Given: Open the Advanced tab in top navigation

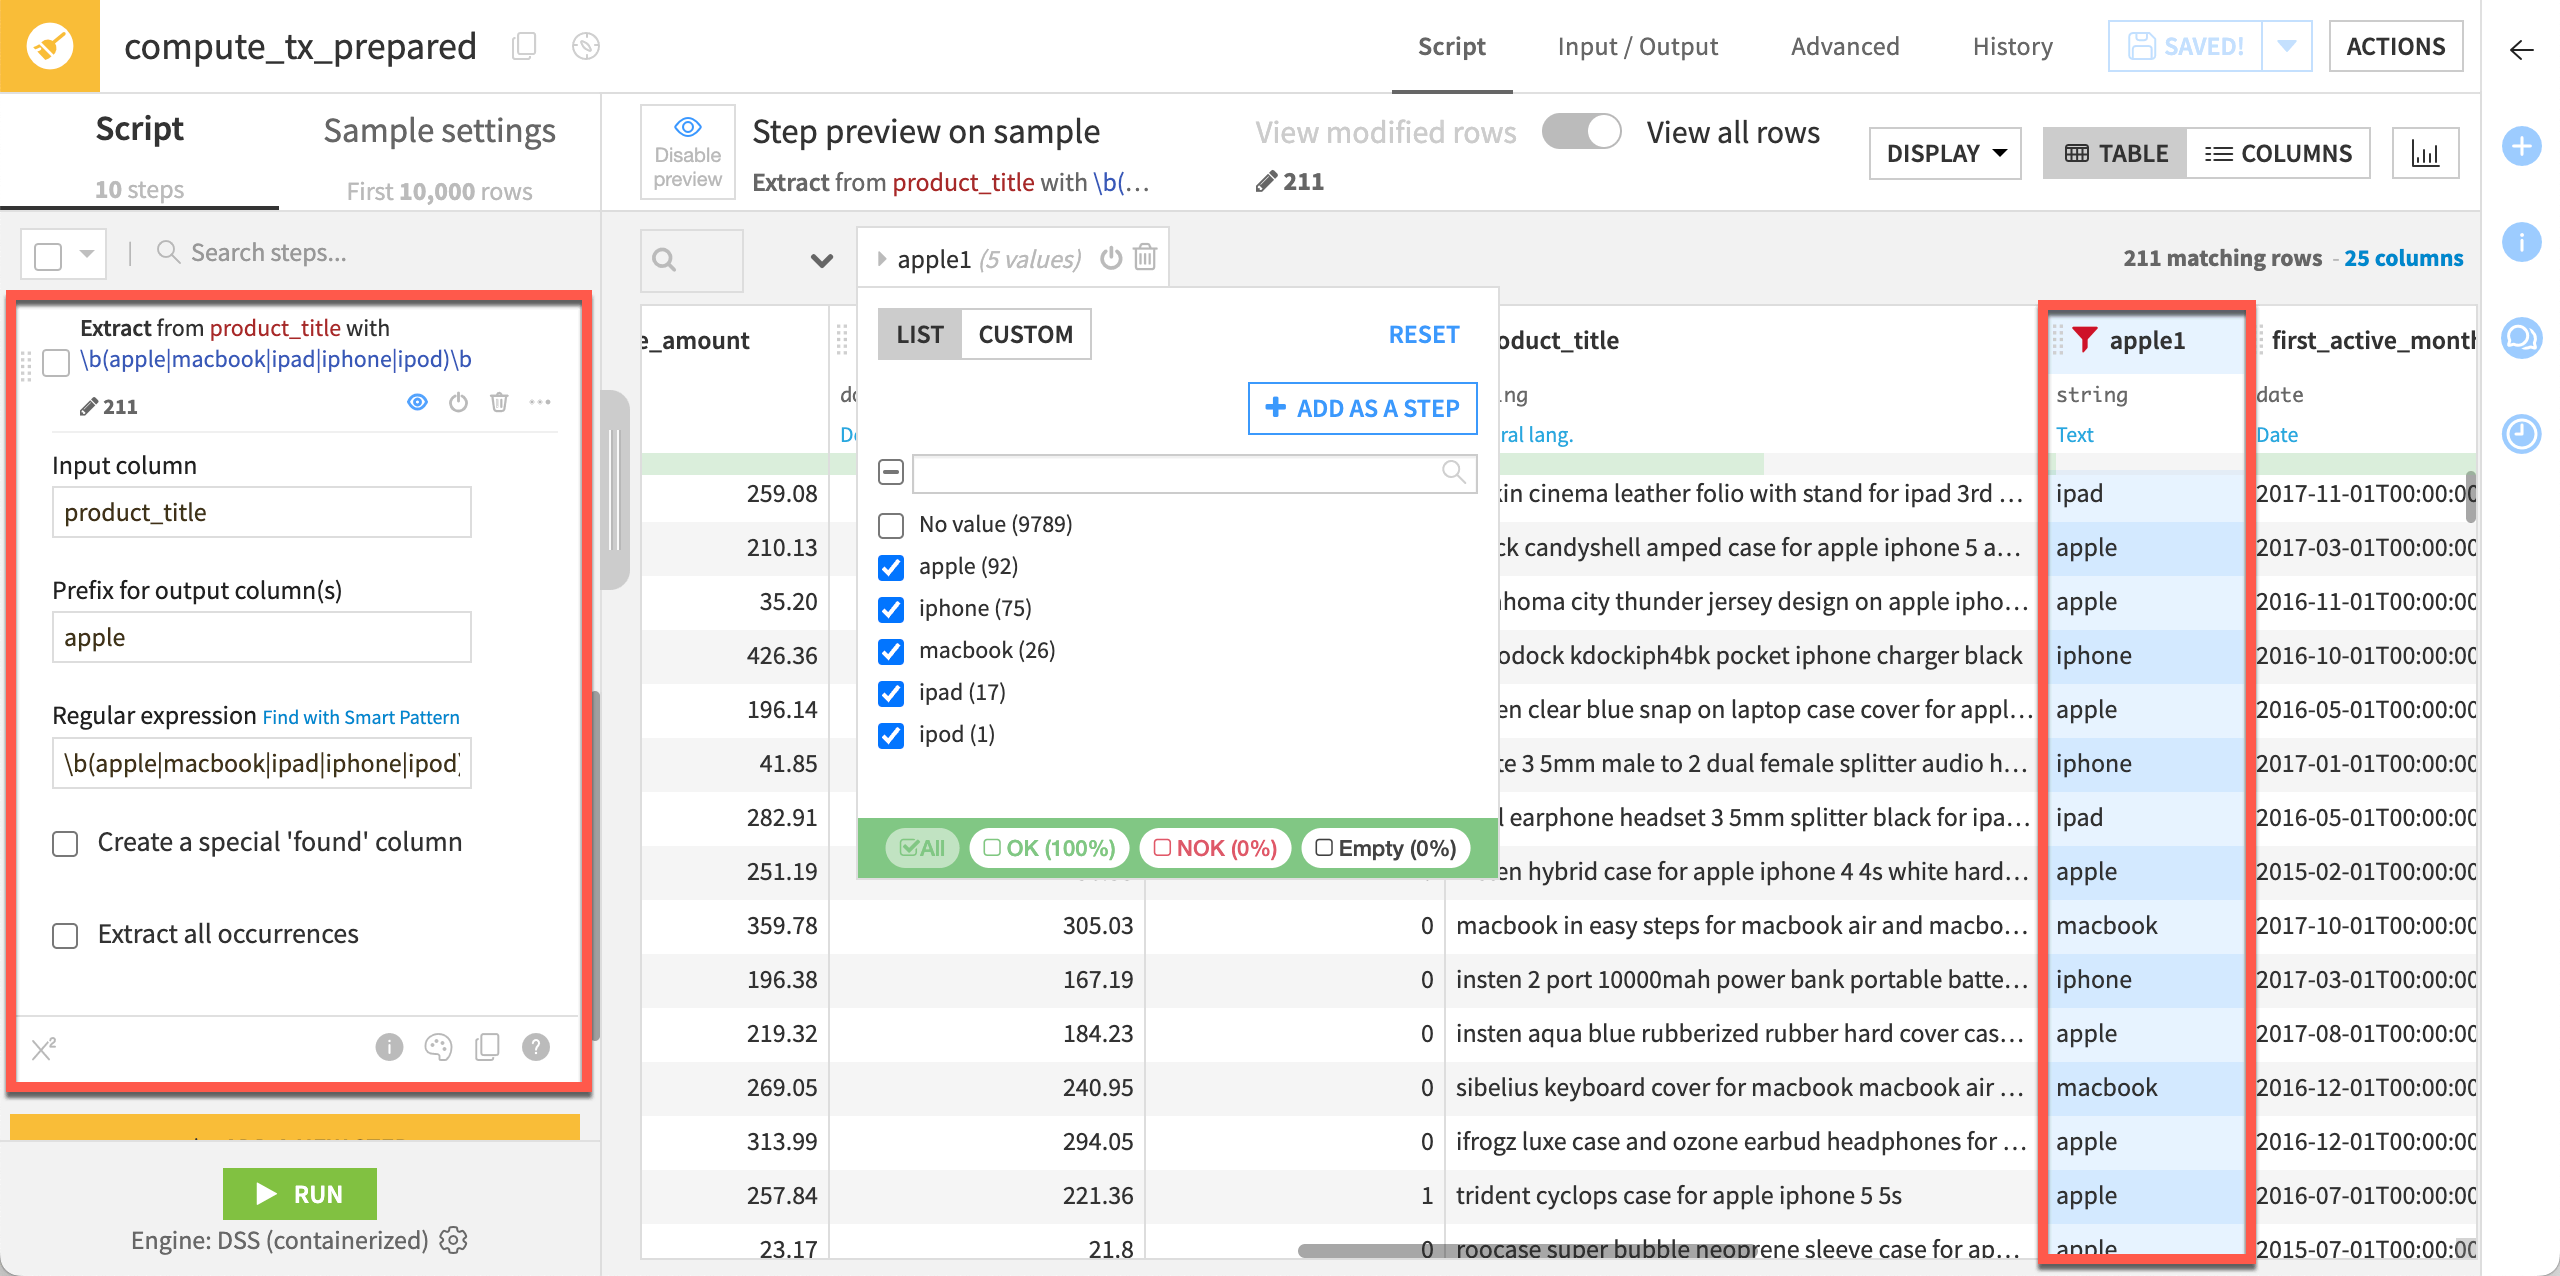Looking at the screenshot, I should point(1845,46).
